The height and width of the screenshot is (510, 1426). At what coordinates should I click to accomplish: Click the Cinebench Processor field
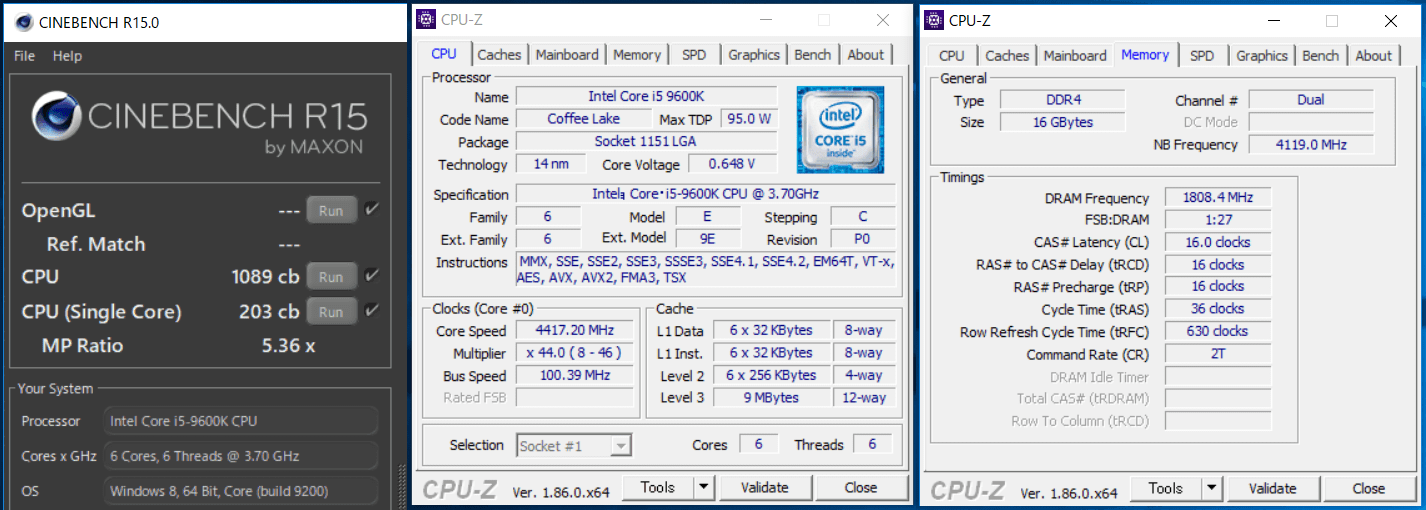tap(241, 421)
